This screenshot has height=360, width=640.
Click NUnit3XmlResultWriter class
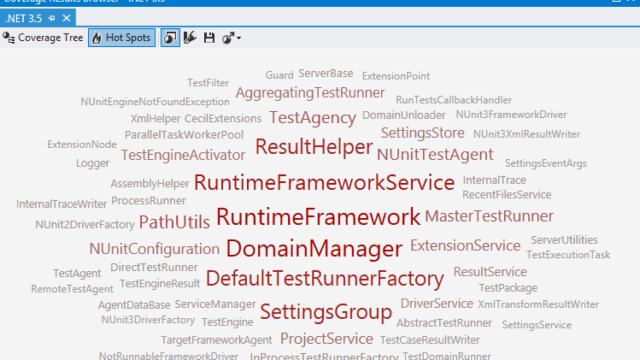click(526, 134)
